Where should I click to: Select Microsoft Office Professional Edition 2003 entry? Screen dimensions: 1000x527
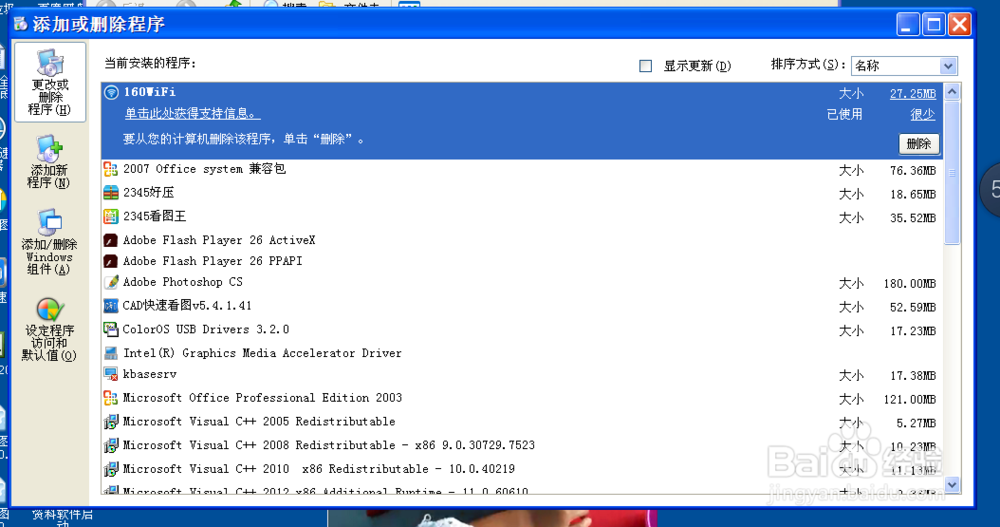point(522,398)
